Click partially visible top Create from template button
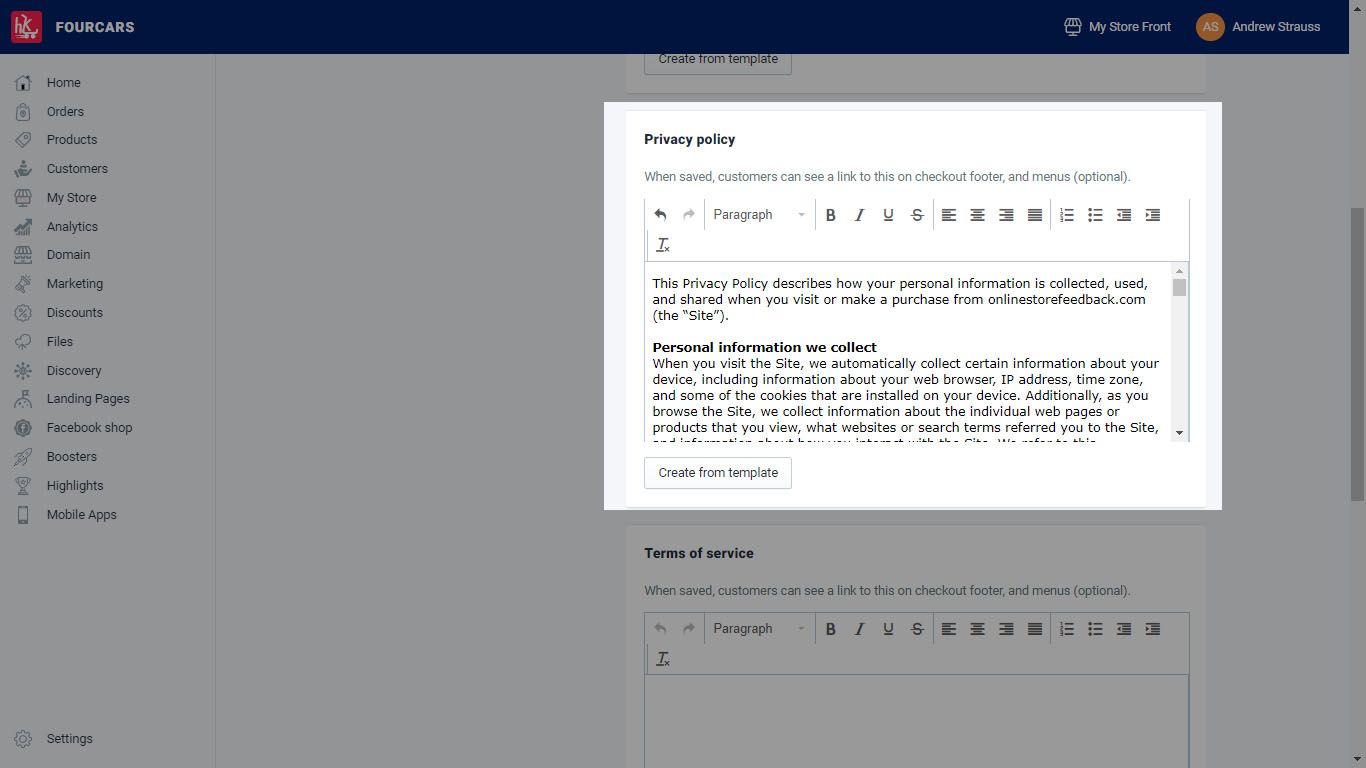The image size is (1366, 768). [718, 62]
